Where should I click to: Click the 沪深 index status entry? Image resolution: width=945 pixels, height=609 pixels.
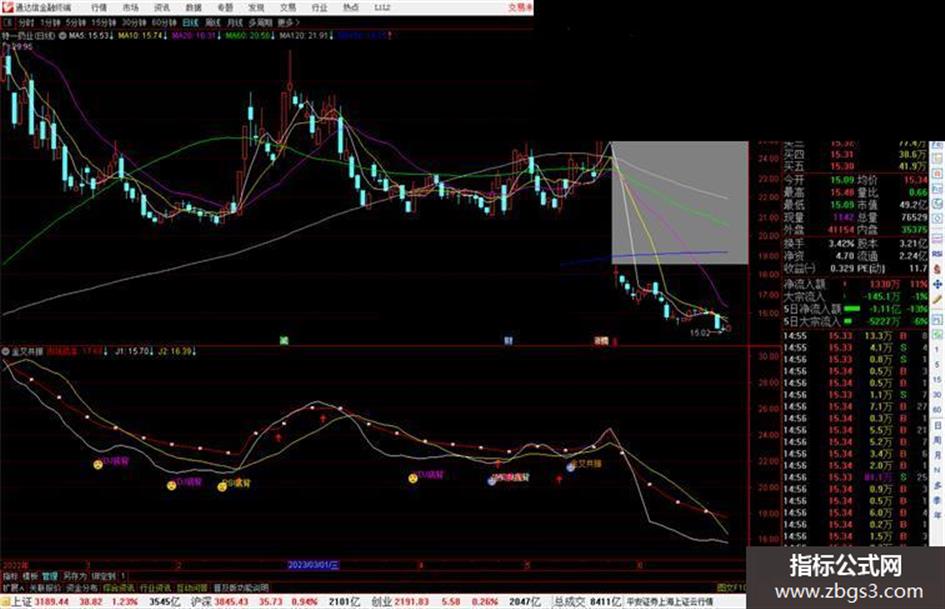pos(275,602)
